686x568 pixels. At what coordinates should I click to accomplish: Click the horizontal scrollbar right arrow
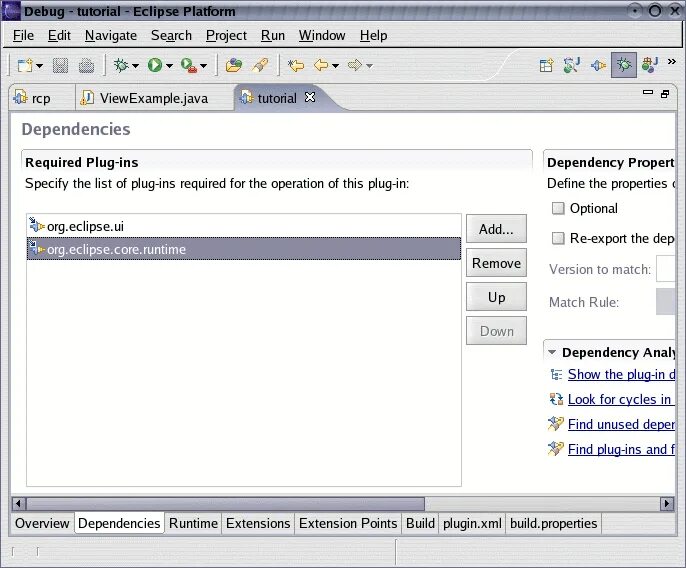[x=666, y=503]
